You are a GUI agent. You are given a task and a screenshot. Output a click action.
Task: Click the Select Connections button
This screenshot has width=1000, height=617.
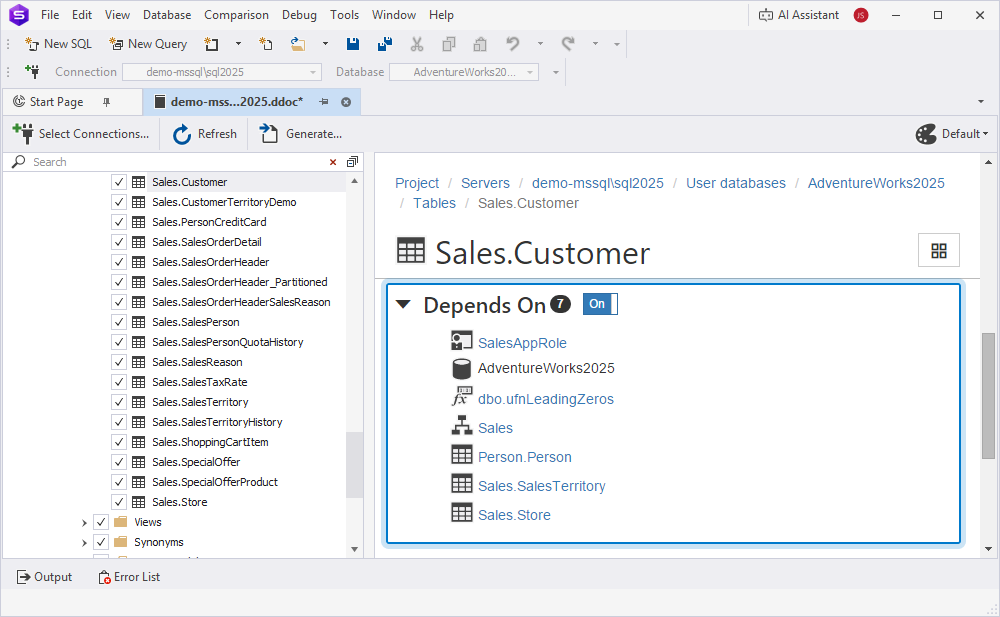81,134
